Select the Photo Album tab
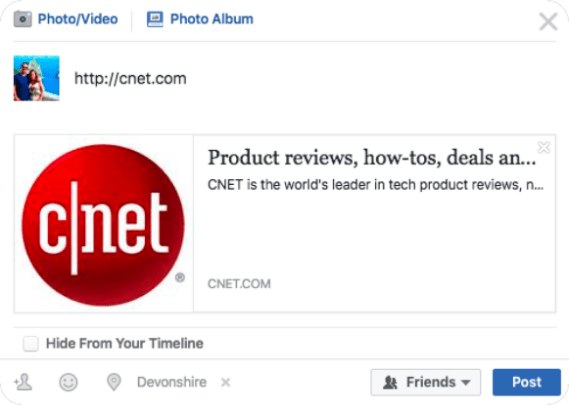 click(200, 19)
